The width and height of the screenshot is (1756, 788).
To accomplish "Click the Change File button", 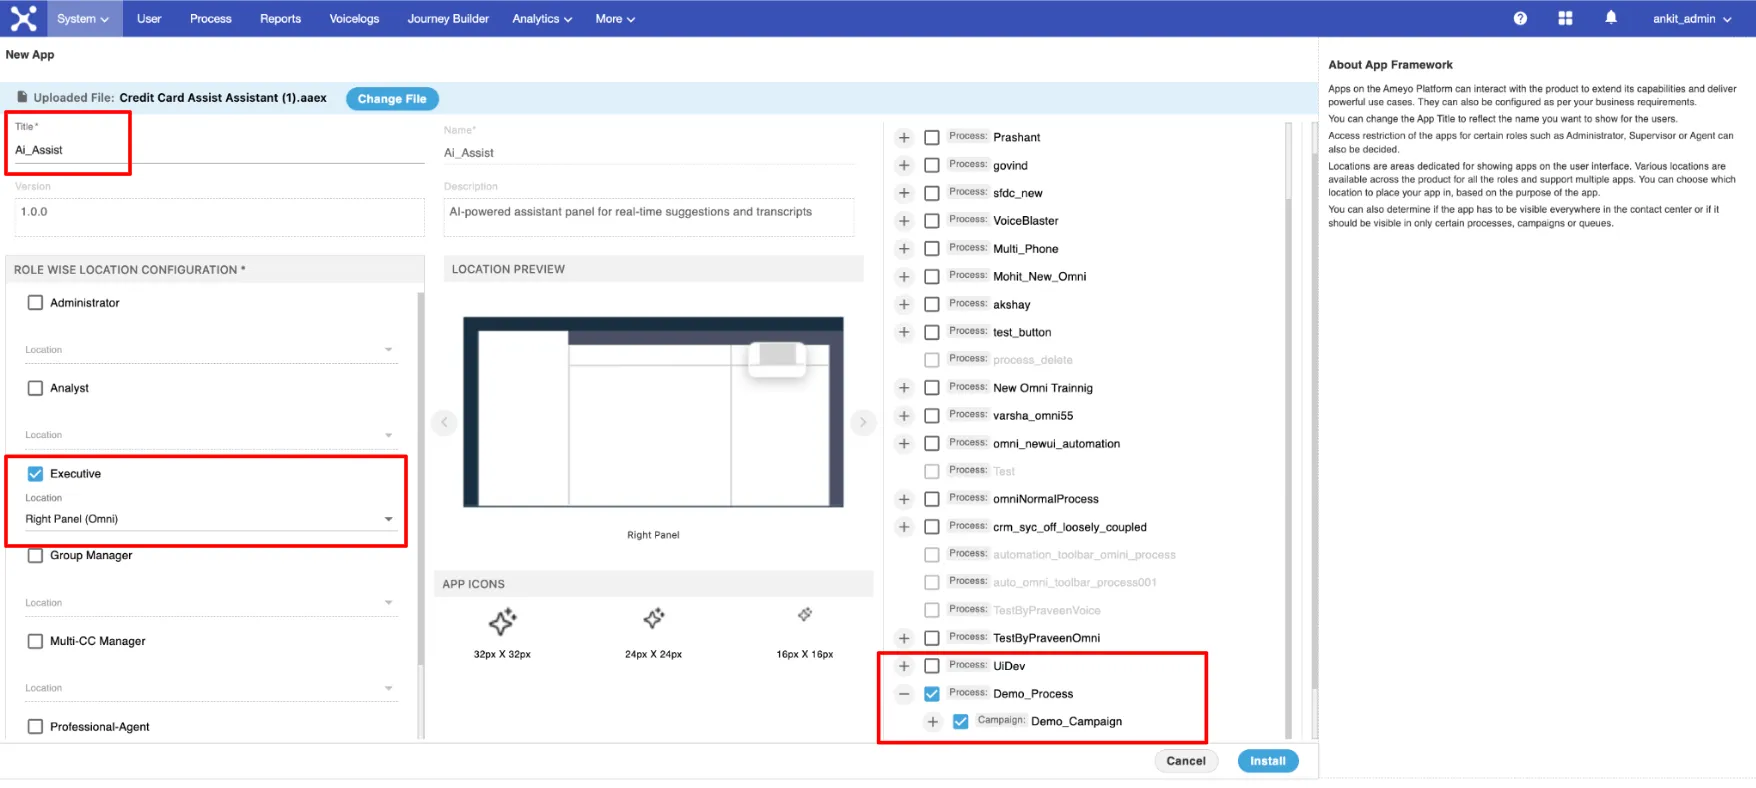I will click(x=392, y=98).
